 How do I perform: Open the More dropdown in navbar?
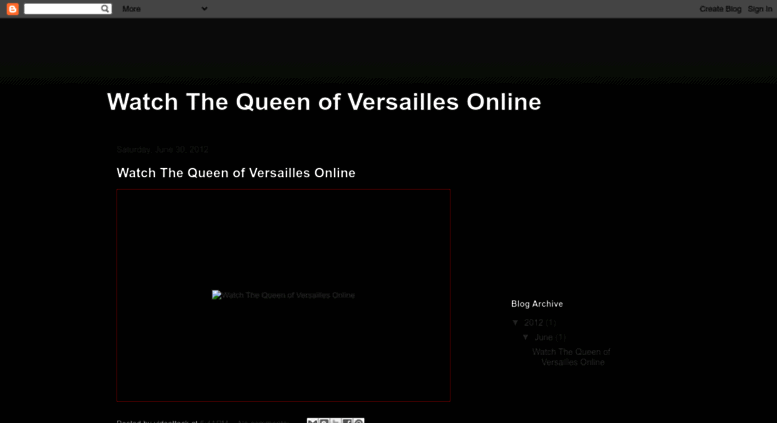pos(165,9)
